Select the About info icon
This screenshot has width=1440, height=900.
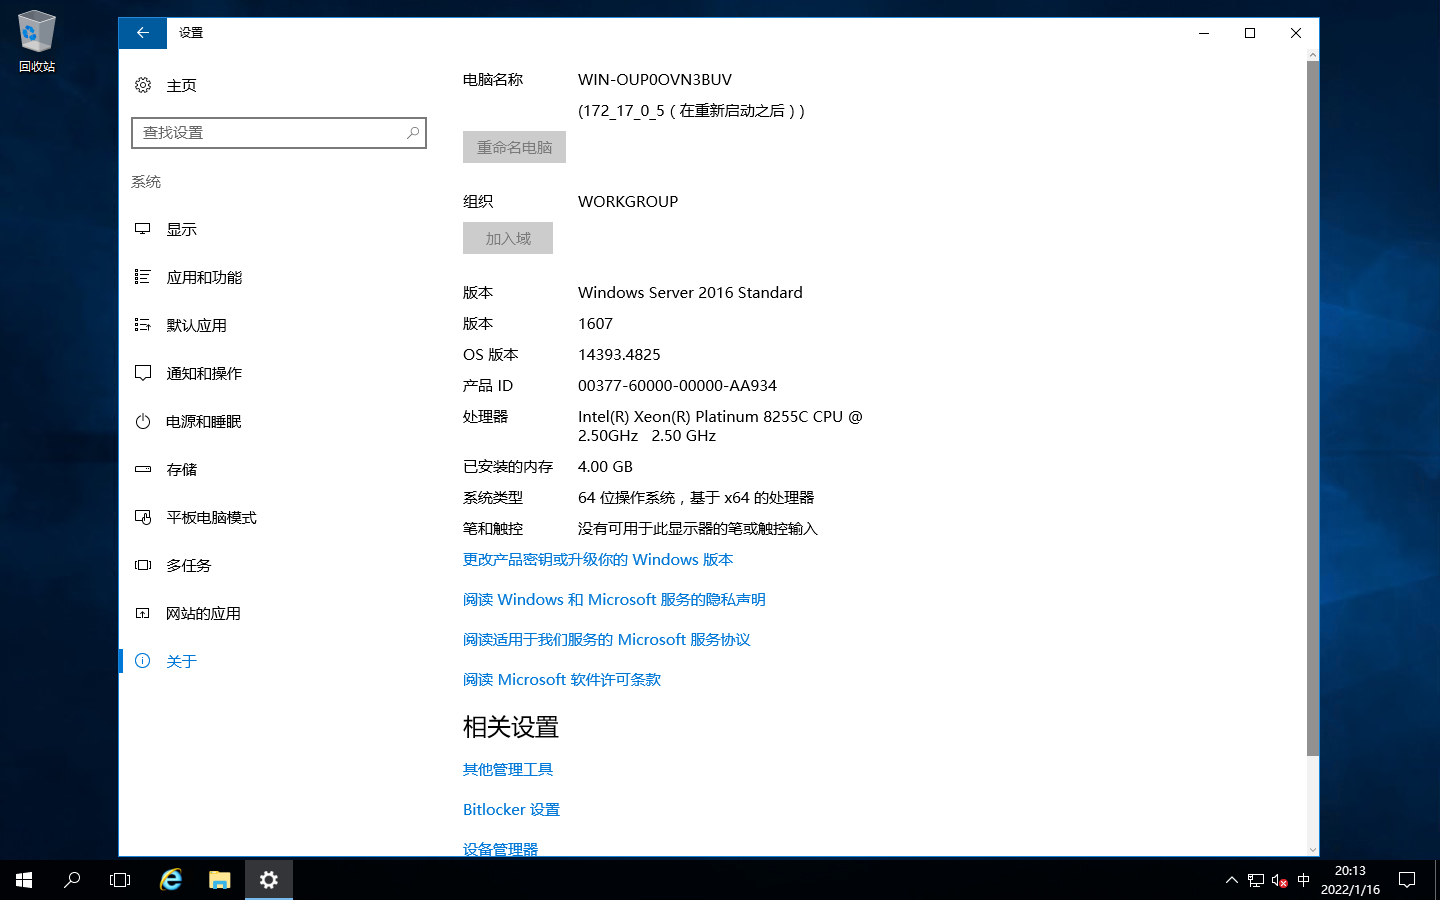(143, 661)
